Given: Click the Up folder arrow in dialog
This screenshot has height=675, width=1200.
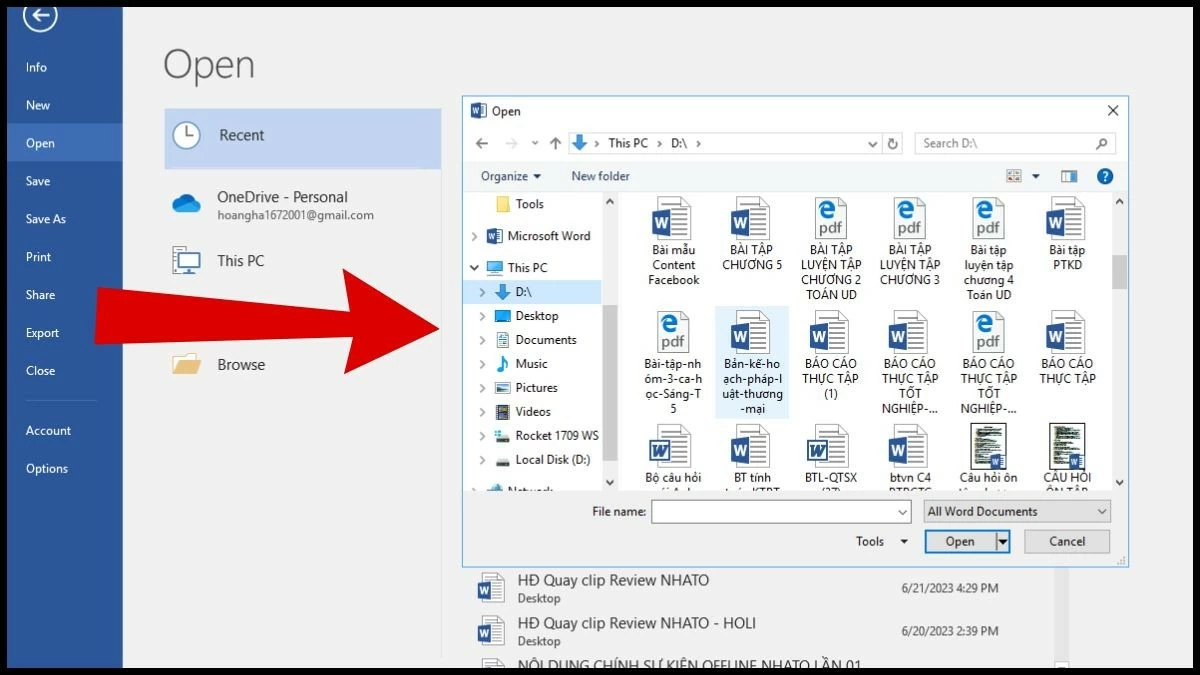Looking at the screenshot, I should tap(556, 144).
